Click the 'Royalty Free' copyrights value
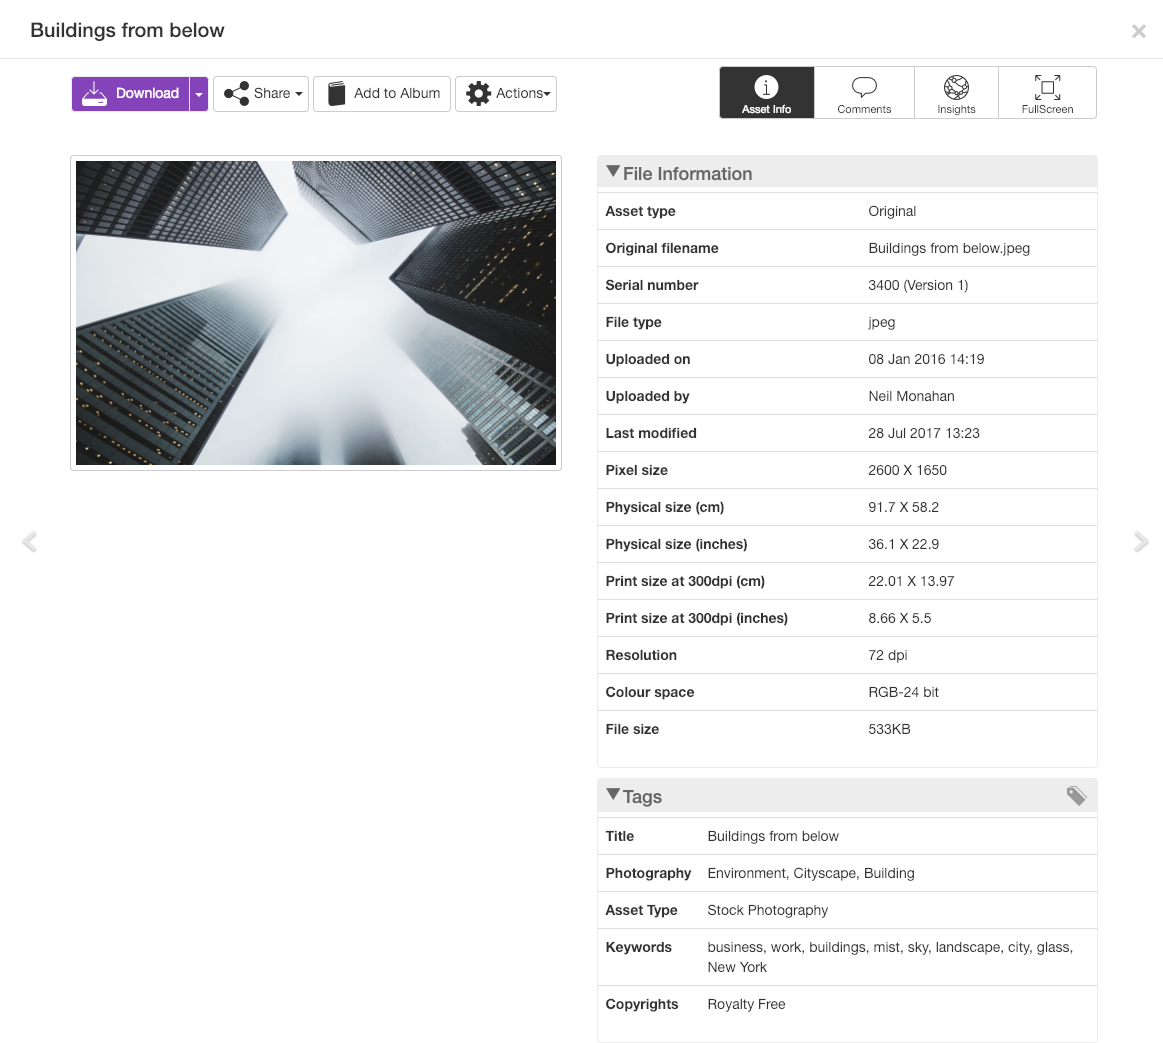 pyautogui.click(x=746, y=1004)
